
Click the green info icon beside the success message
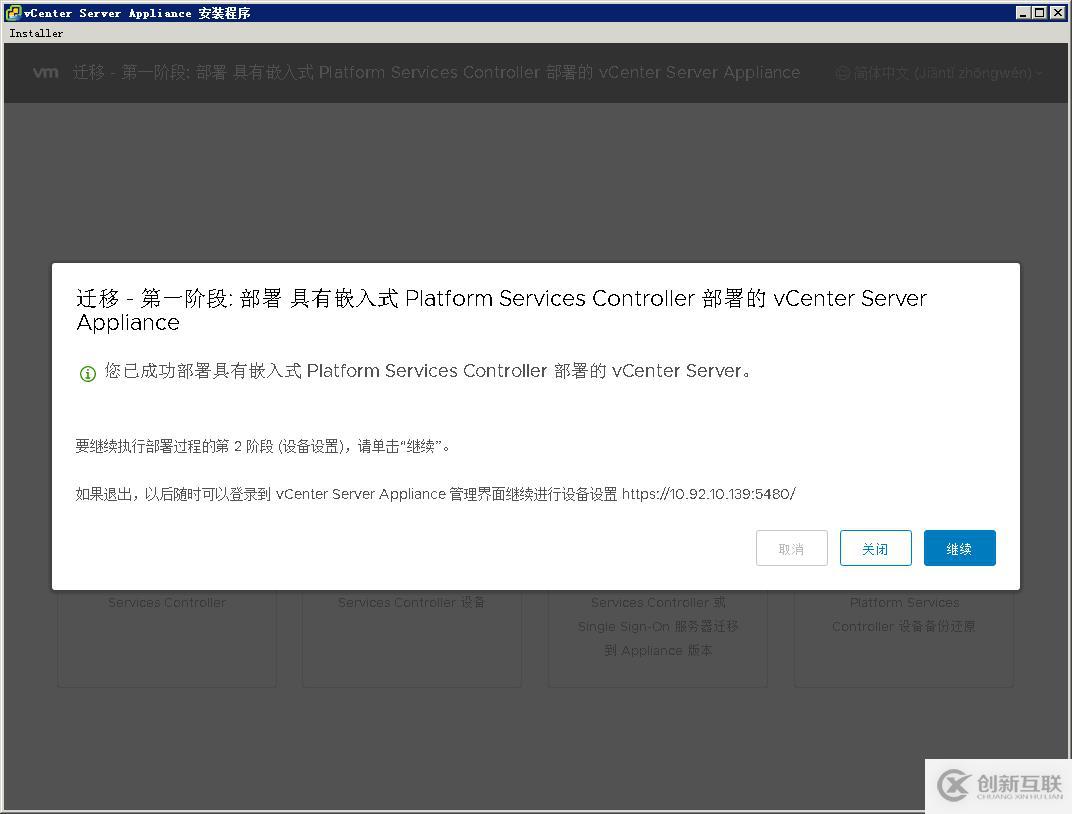click(x=88, y=373)
